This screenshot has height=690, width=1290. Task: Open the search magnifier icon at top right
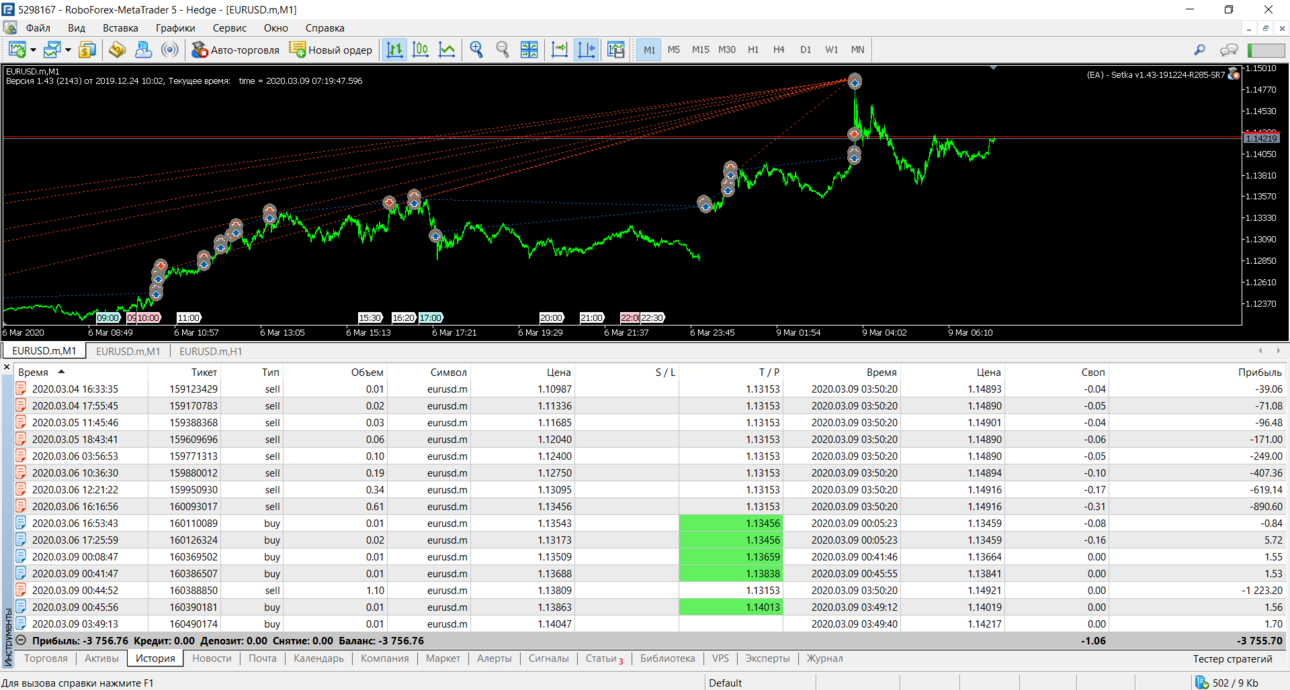(1200, 49)
